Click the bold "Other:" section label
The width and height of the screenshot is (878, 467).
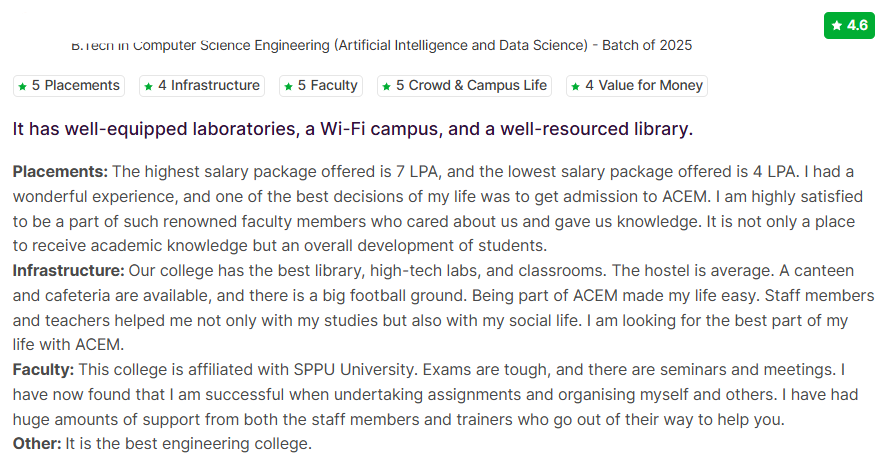(37, 443)
